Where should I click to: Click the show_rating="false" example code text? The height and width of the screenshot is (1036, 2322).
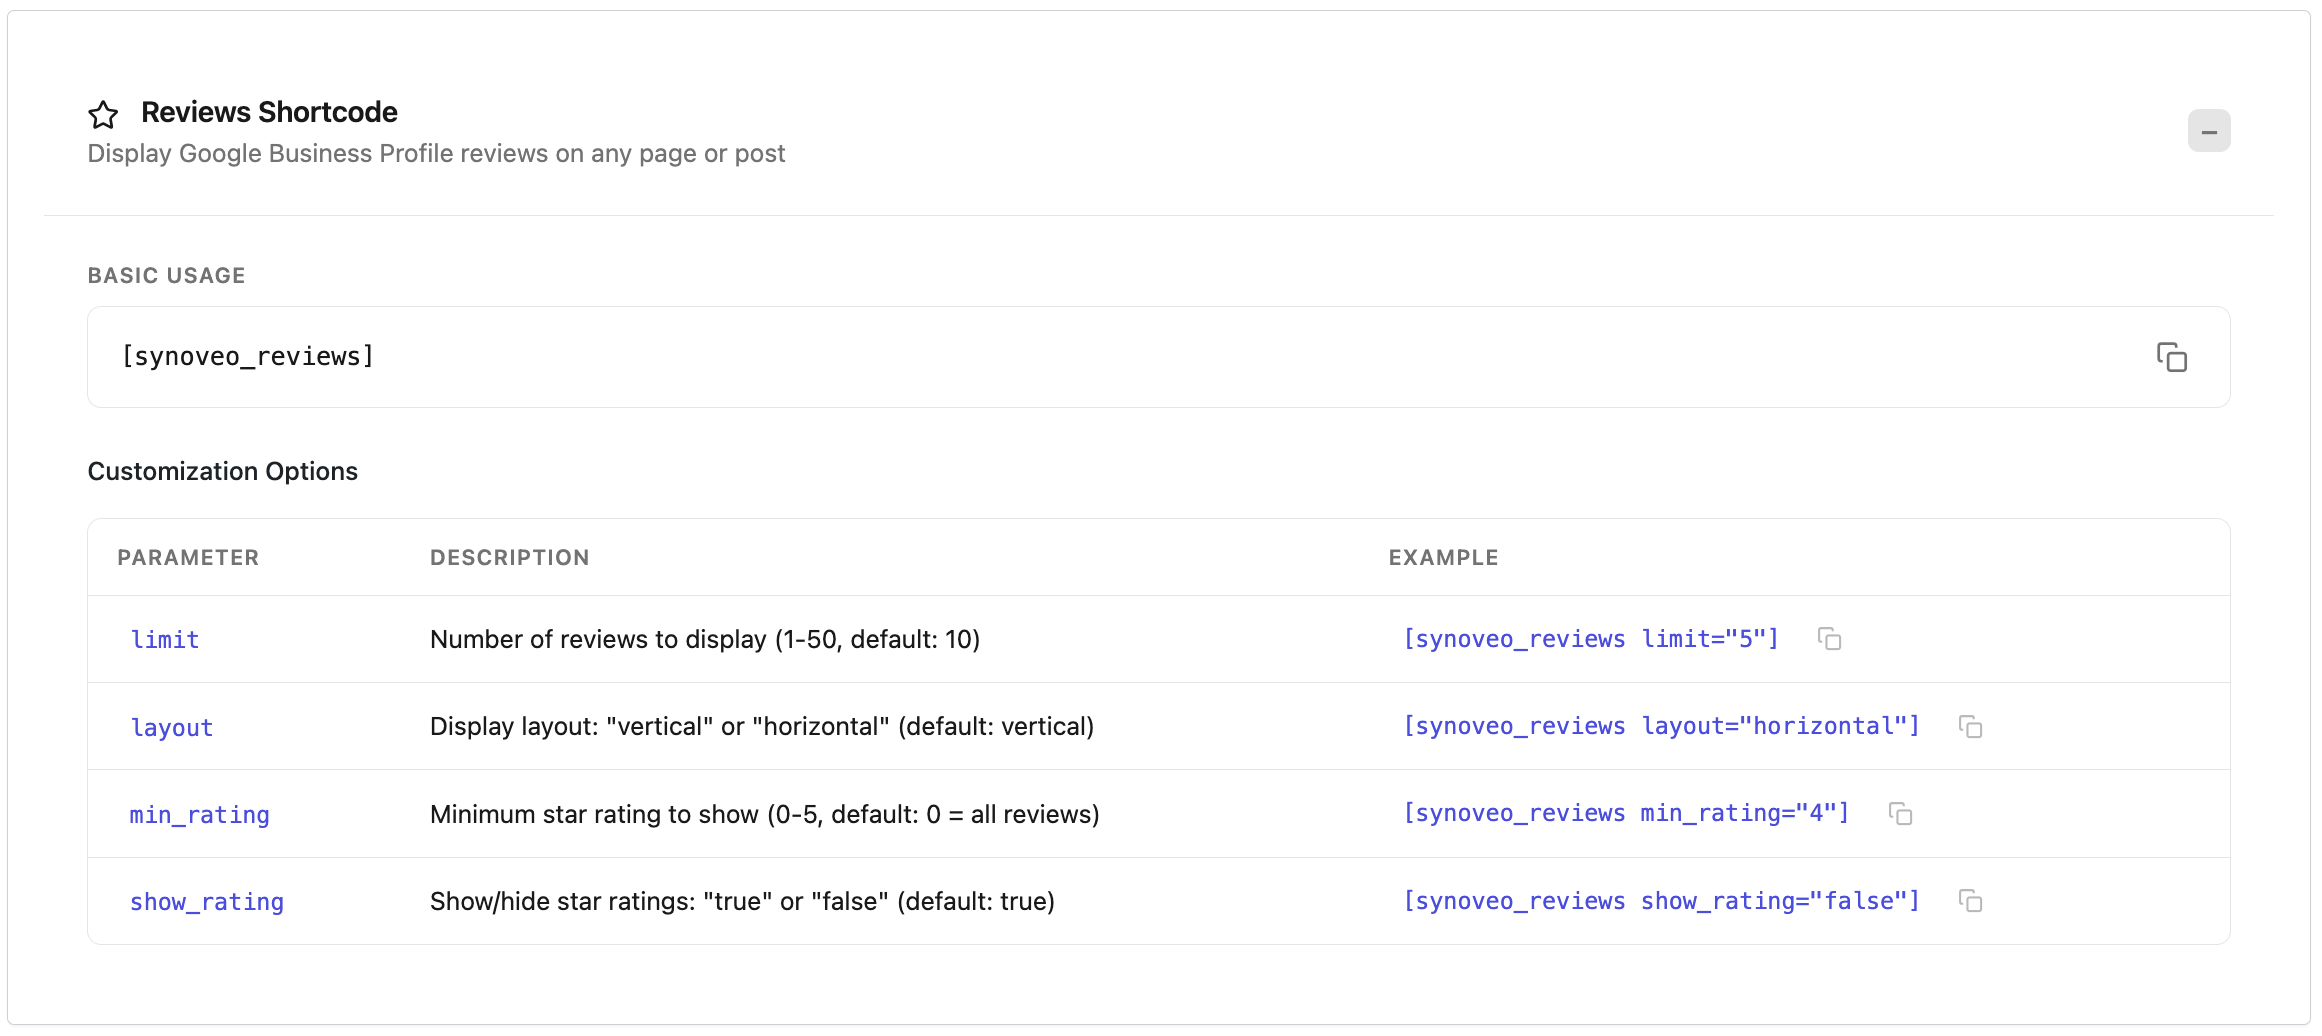pos(1661,901)
